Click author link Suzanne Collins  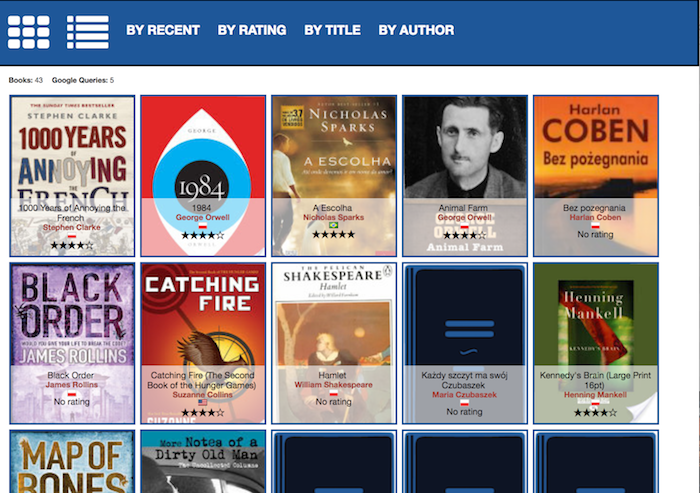pyautogui.click(x=203, y=395)
